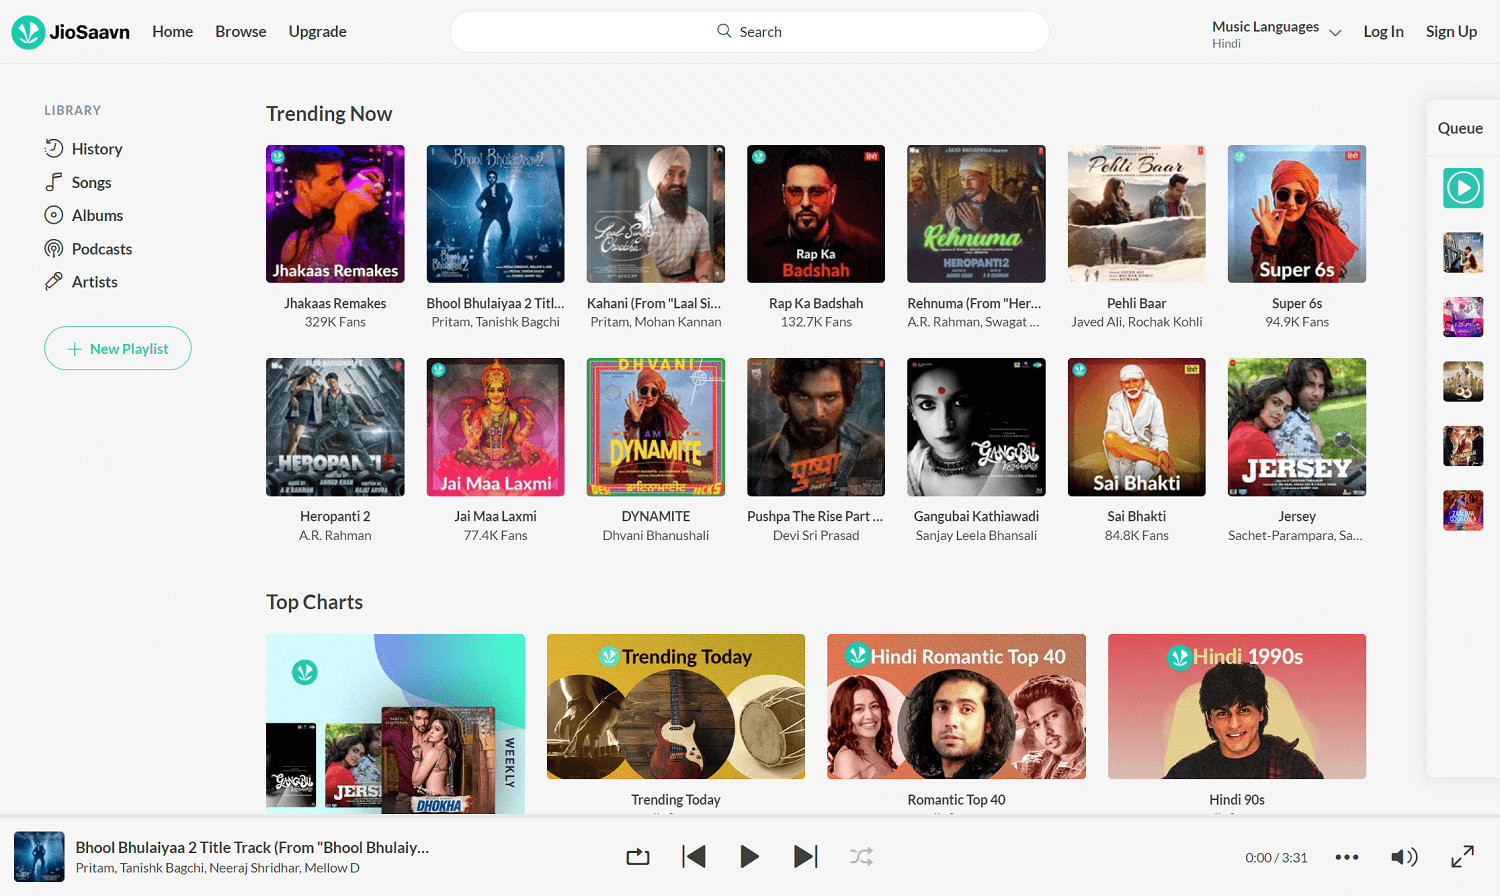Open the Hindi Romantic Top 40 banner

tap(956, 706)
